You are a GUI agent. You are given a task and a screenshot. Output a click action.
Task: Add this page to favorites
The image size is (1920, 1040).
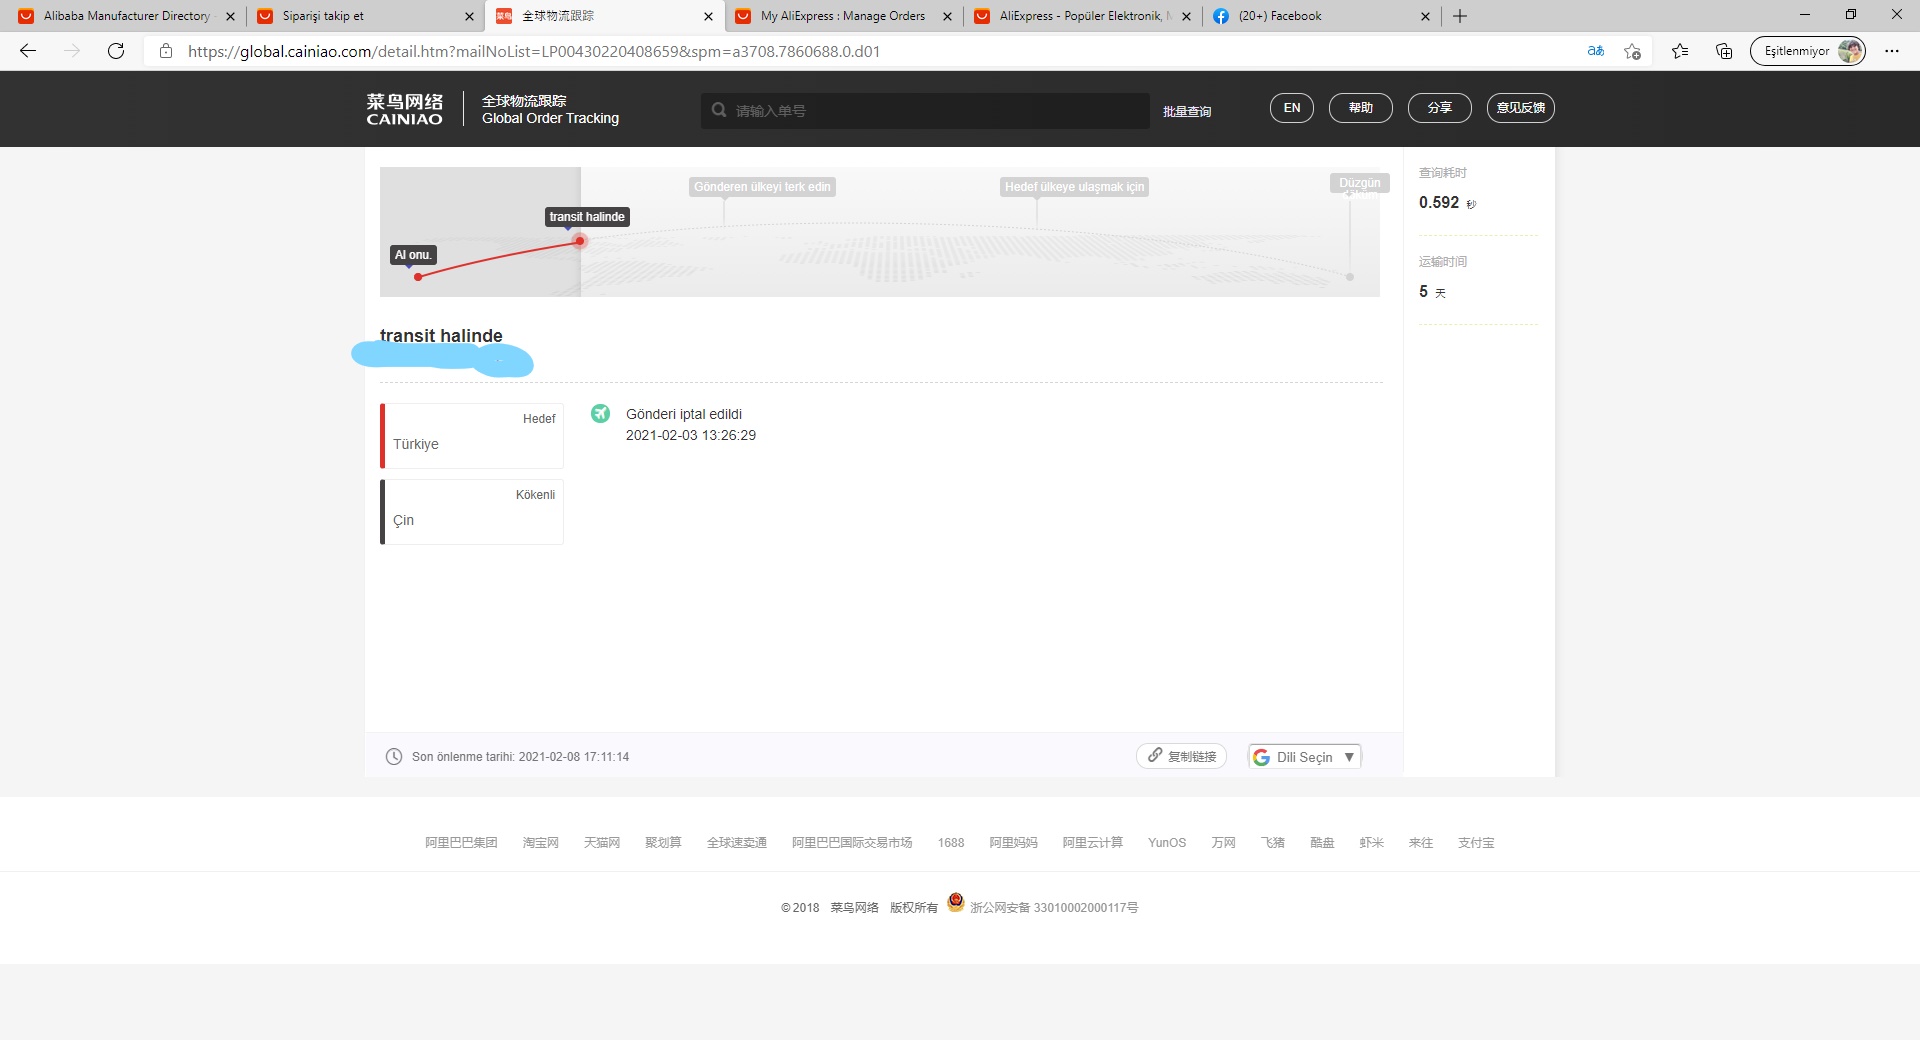pos(1633,51)
